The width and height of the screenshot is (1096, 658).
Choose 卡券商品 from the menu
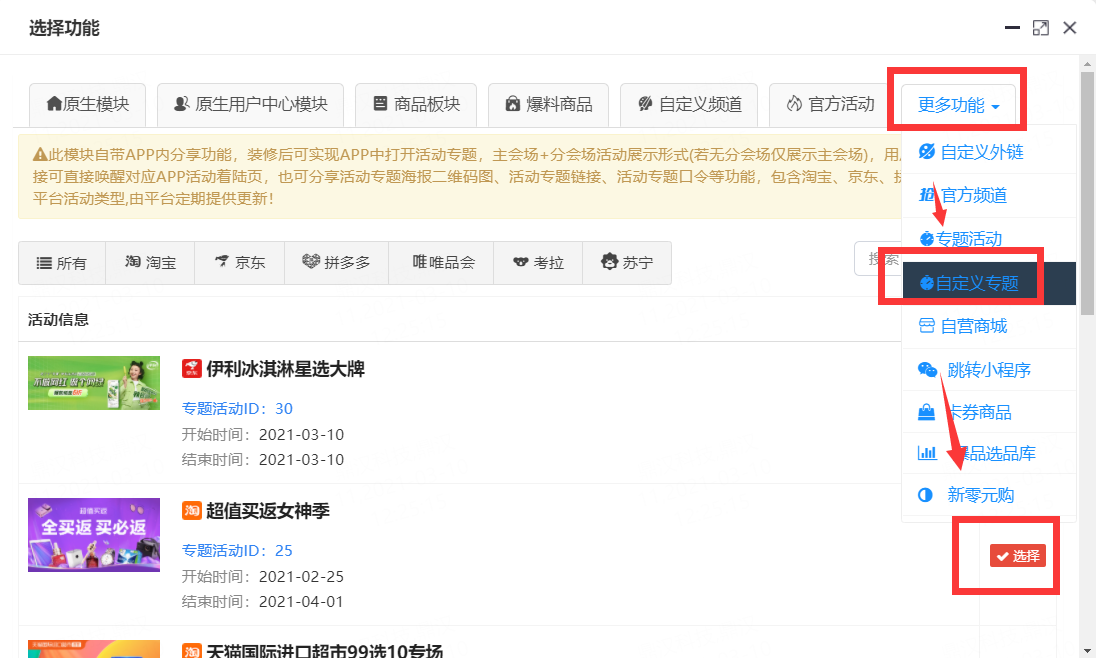988,412
